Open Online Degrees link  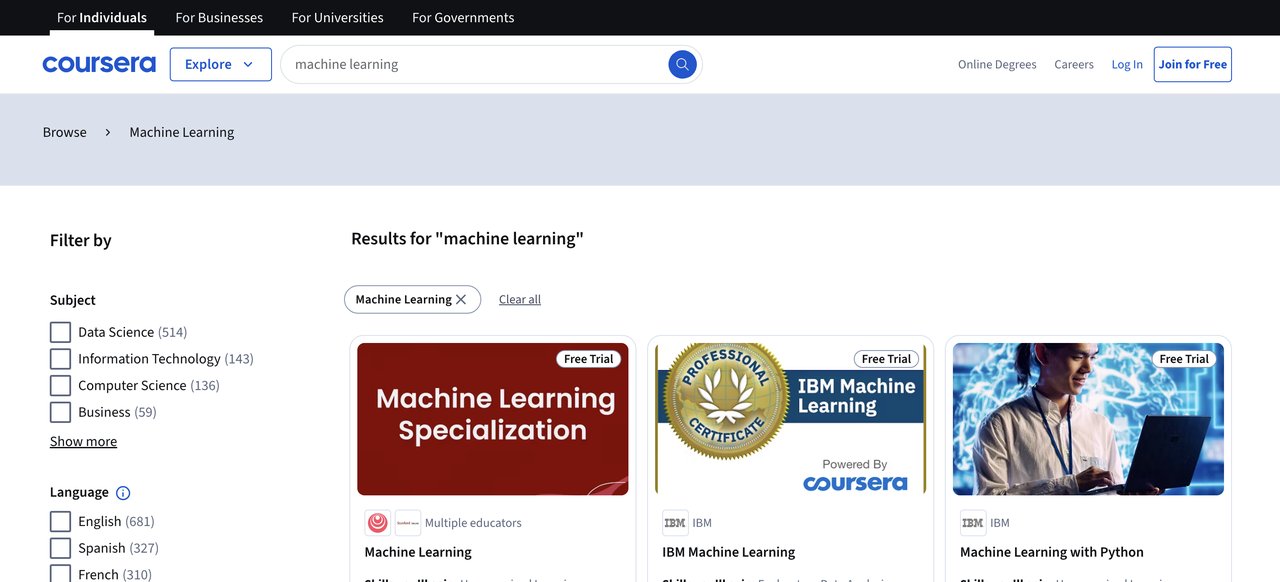coord(997,65)
